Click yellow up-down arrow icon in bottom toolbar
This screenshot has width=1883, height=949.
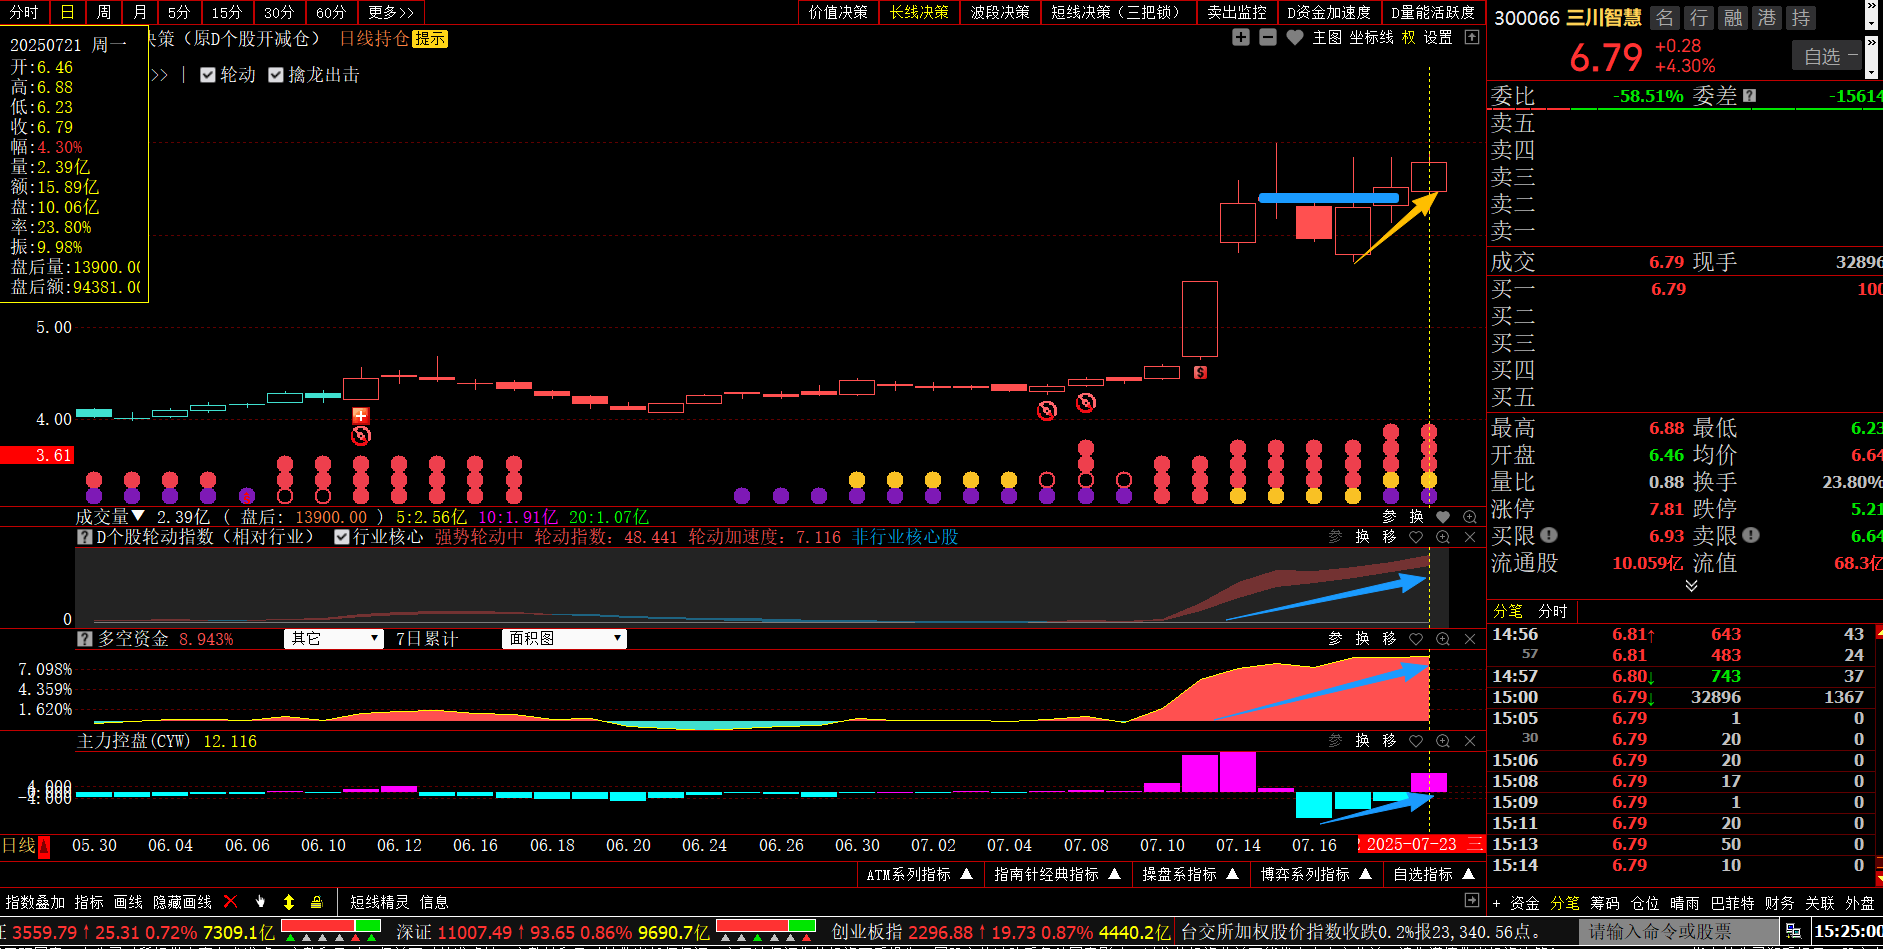click(x=289, y=902)
